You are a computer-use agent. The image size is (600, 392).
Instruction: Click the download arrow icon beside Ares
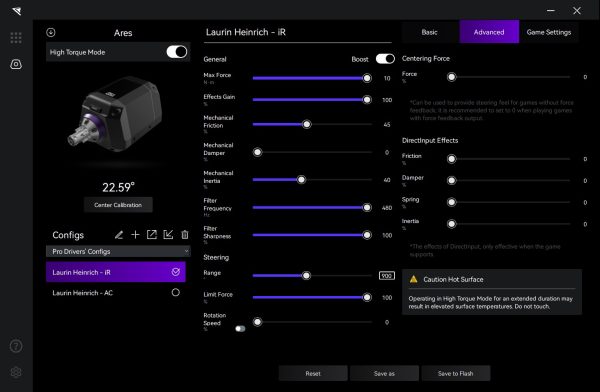pos(51,33)
